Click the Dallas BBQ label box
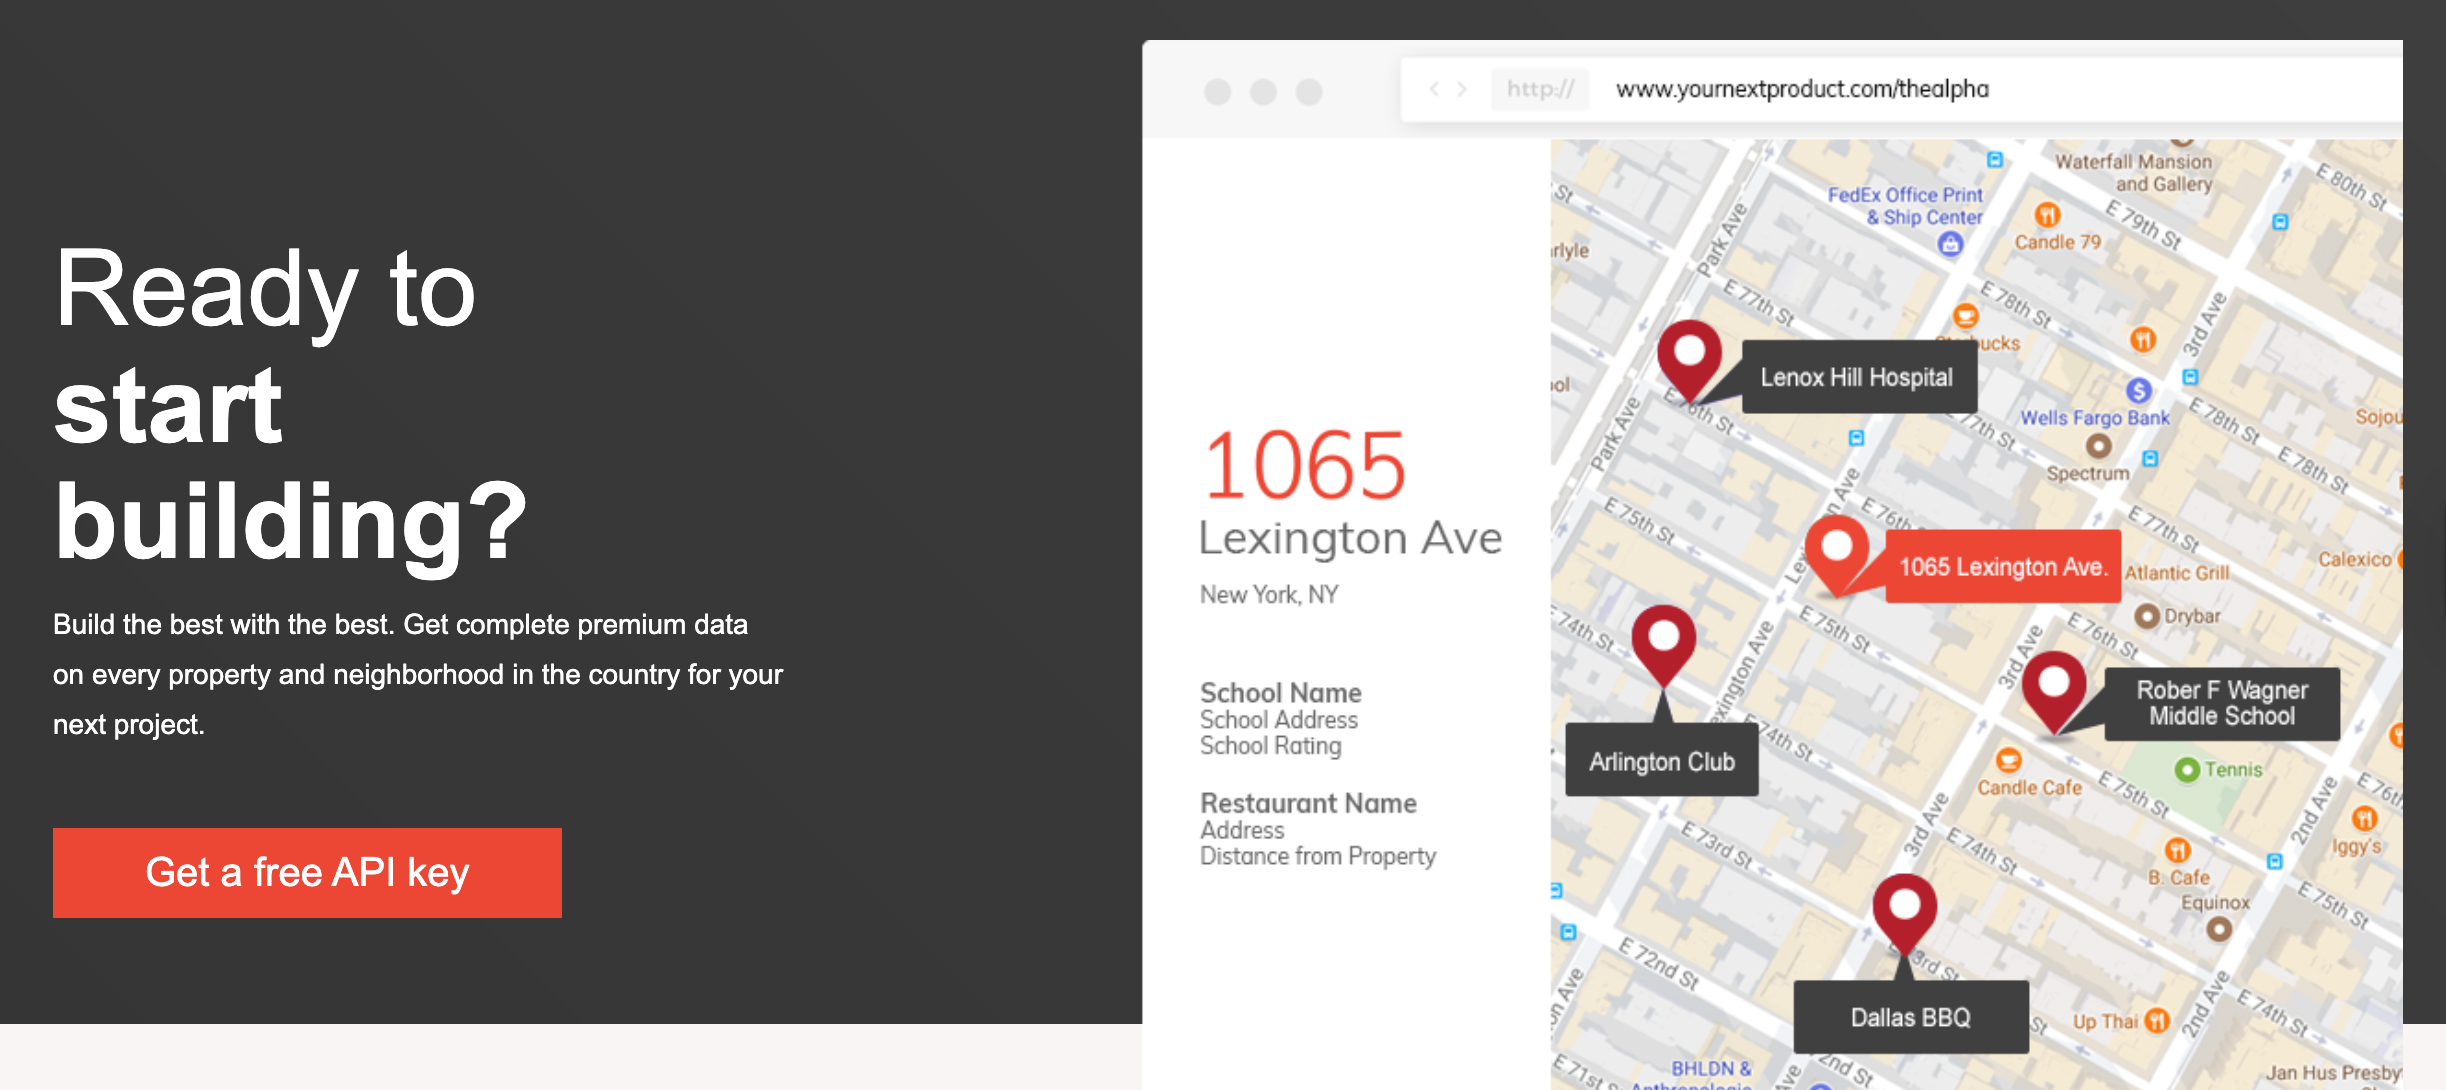Image resolution: width=2446 pixels, height=1090 pixels. (1910, 1017)
